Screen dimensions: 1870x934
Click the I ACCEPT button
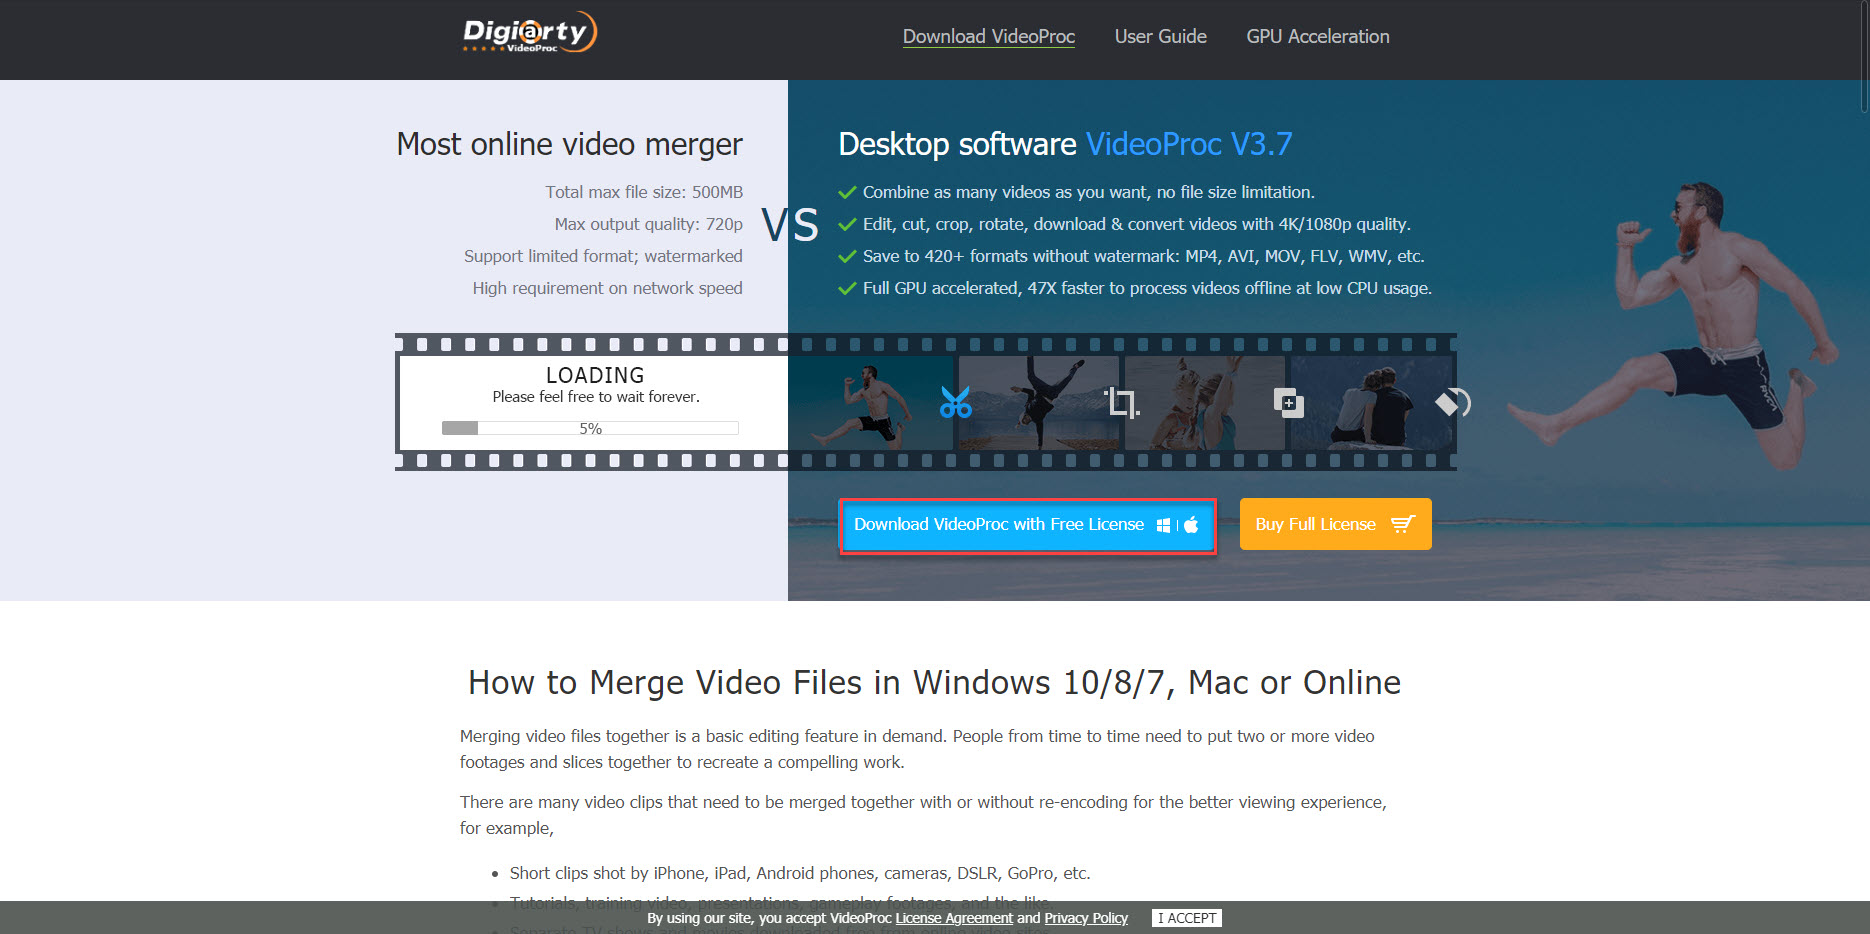(1187, 918)
